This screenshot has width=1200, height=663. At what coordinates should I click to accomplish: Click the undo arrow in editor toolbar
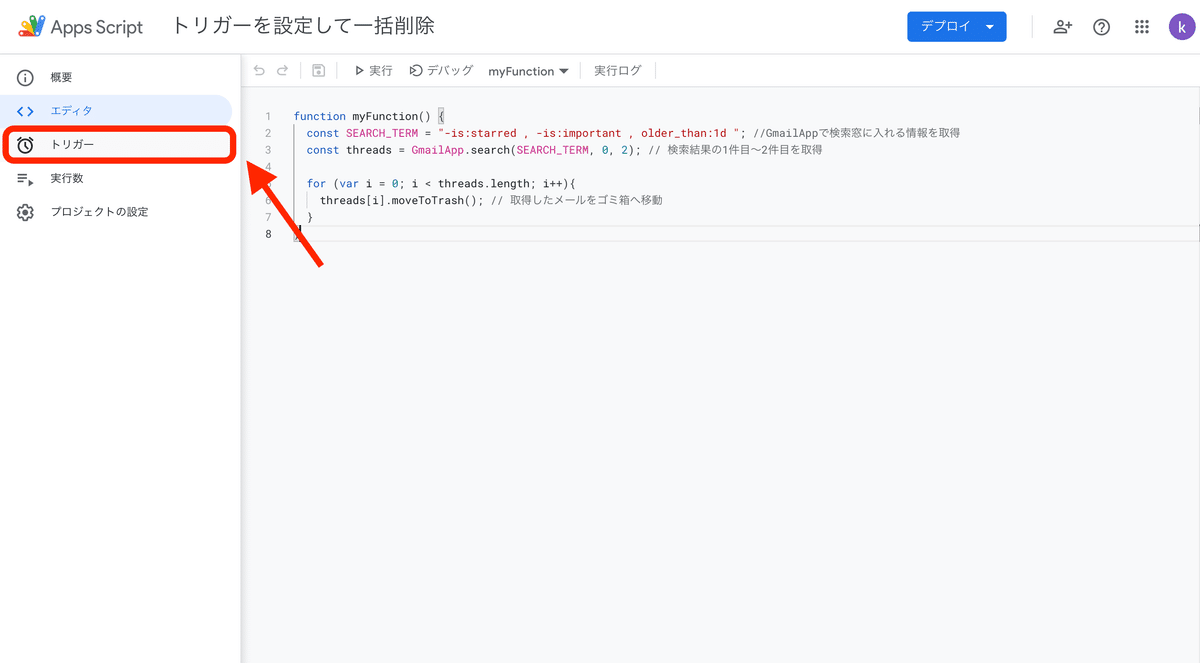[259, 71]
